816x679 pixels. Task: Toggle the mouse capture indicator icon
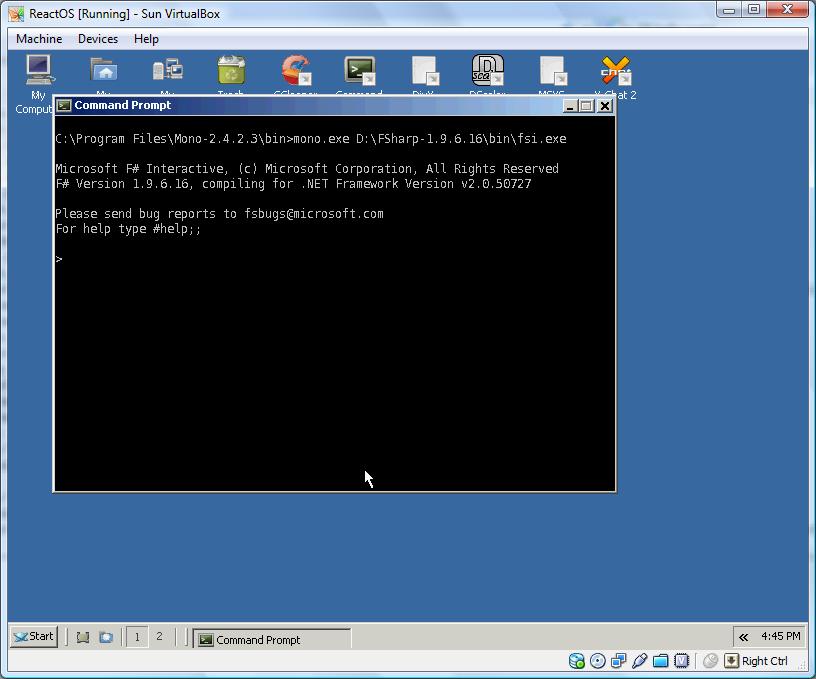710,661
